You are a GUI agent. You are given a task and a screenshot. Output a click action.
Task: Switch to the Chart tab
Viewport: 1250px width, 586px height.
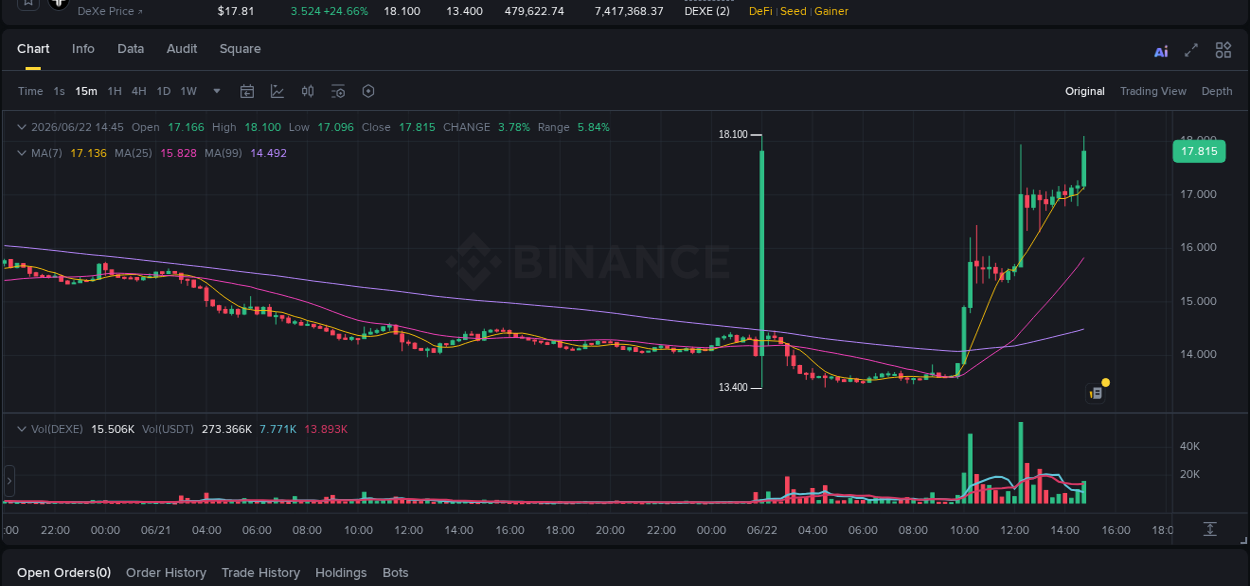pos(33,49)
